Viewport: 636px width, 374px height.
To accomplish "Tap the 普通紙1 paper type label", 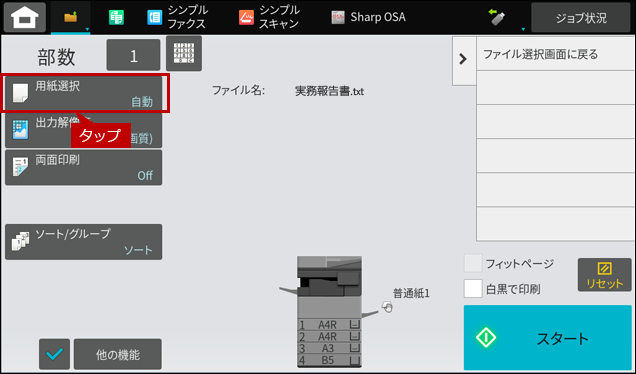I will [411, 293].
